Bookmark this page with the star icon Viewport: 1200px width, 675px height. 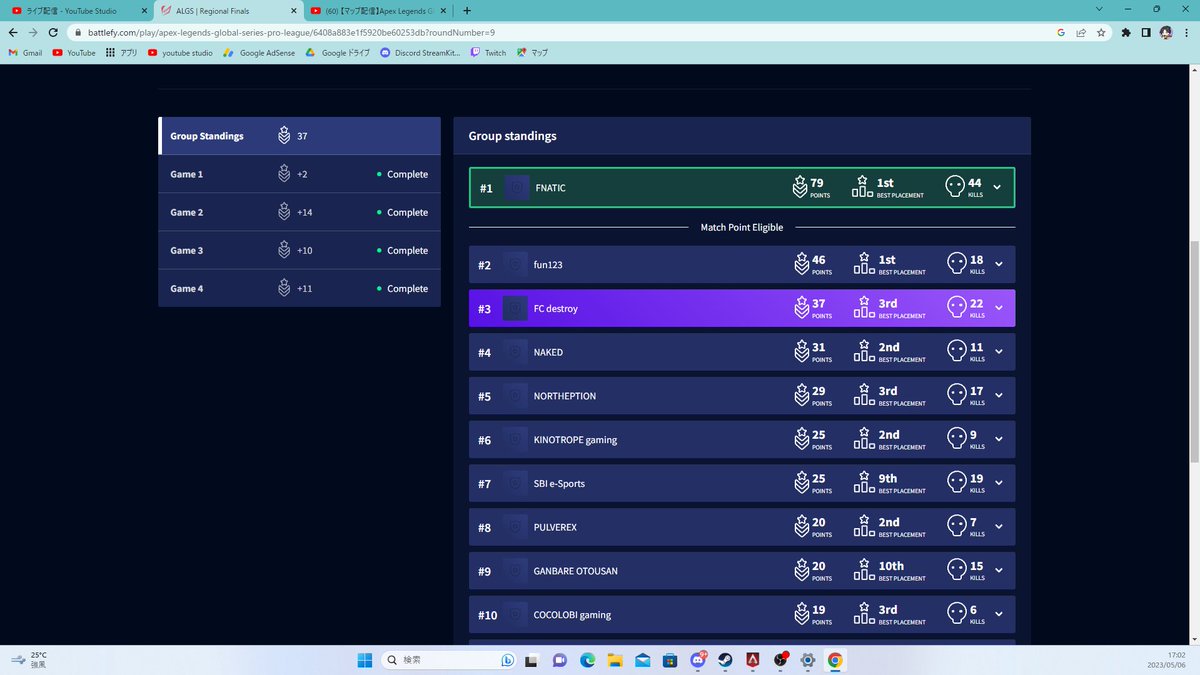coord(1101,32)
